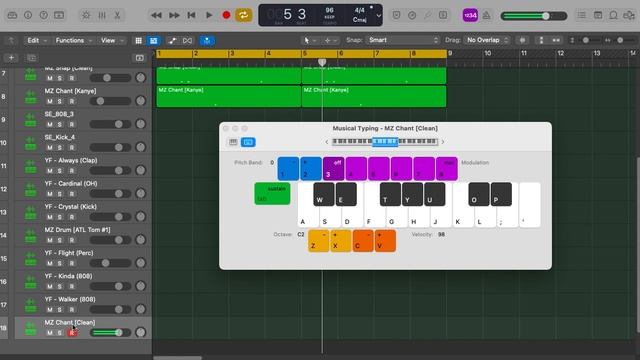
Task: Open the Functions menu in Tracks area
Action: click(x=73, y=40)
